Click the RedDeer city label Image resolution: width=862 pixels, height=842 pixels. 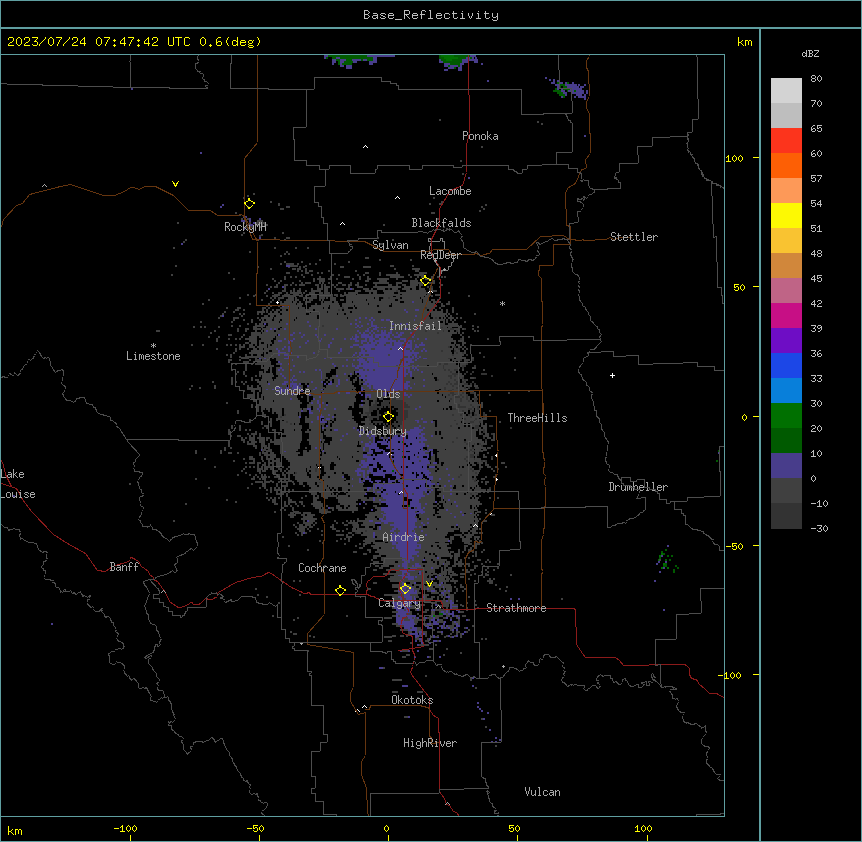tap(440, 255)
